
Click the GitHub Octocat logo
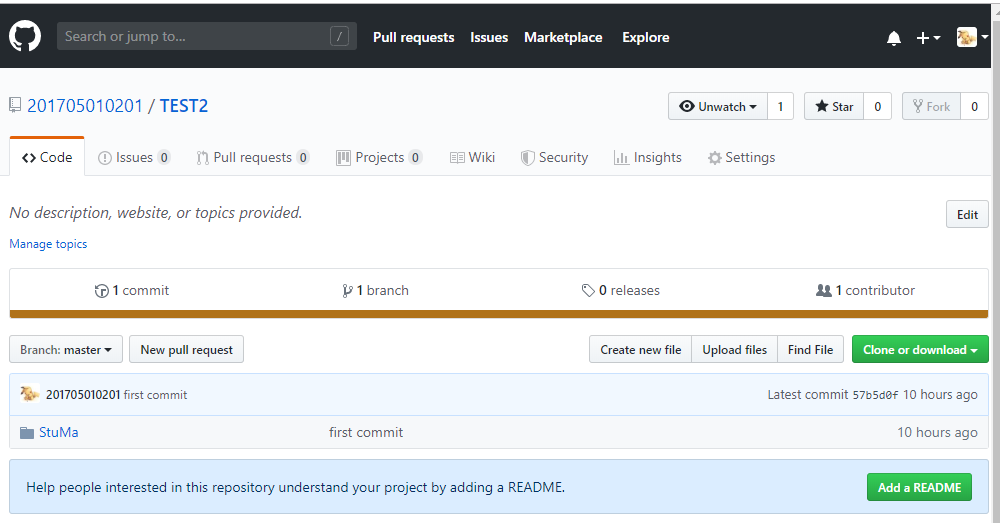[25, 37]
